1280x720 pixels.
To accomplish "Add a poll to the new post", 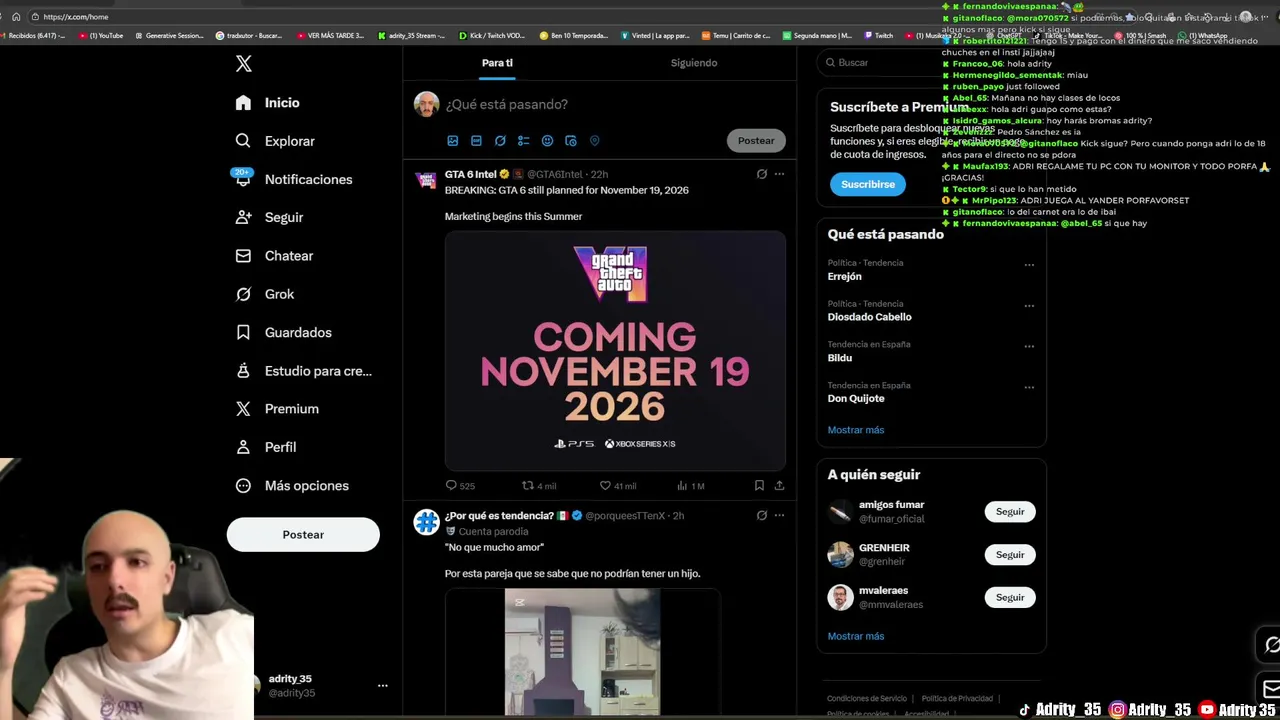I will coord(523,141).
